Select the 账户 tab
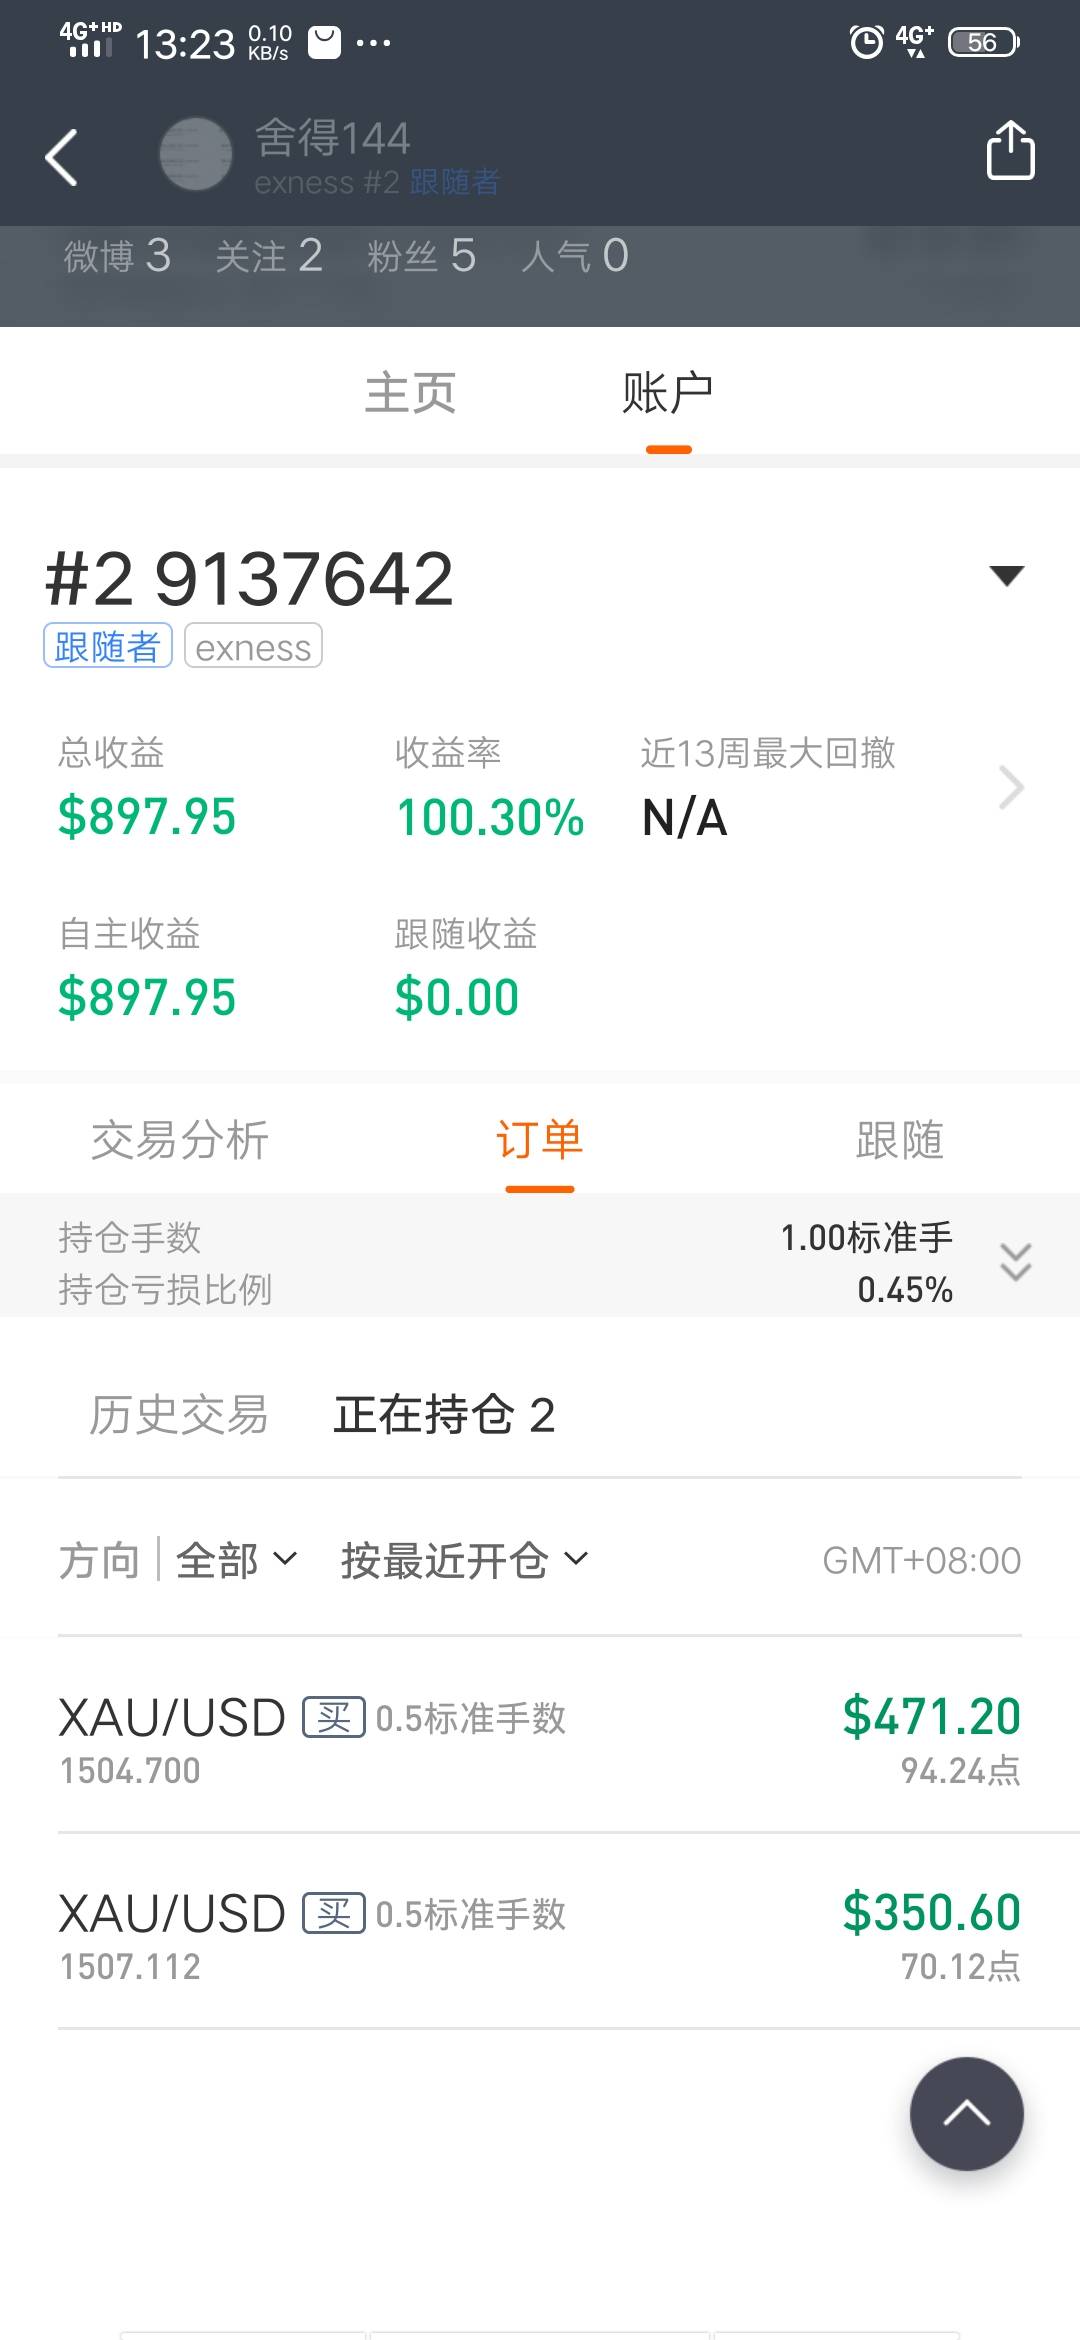The width and height of the screenshot is (1080, 2340). tap(668, 393)
